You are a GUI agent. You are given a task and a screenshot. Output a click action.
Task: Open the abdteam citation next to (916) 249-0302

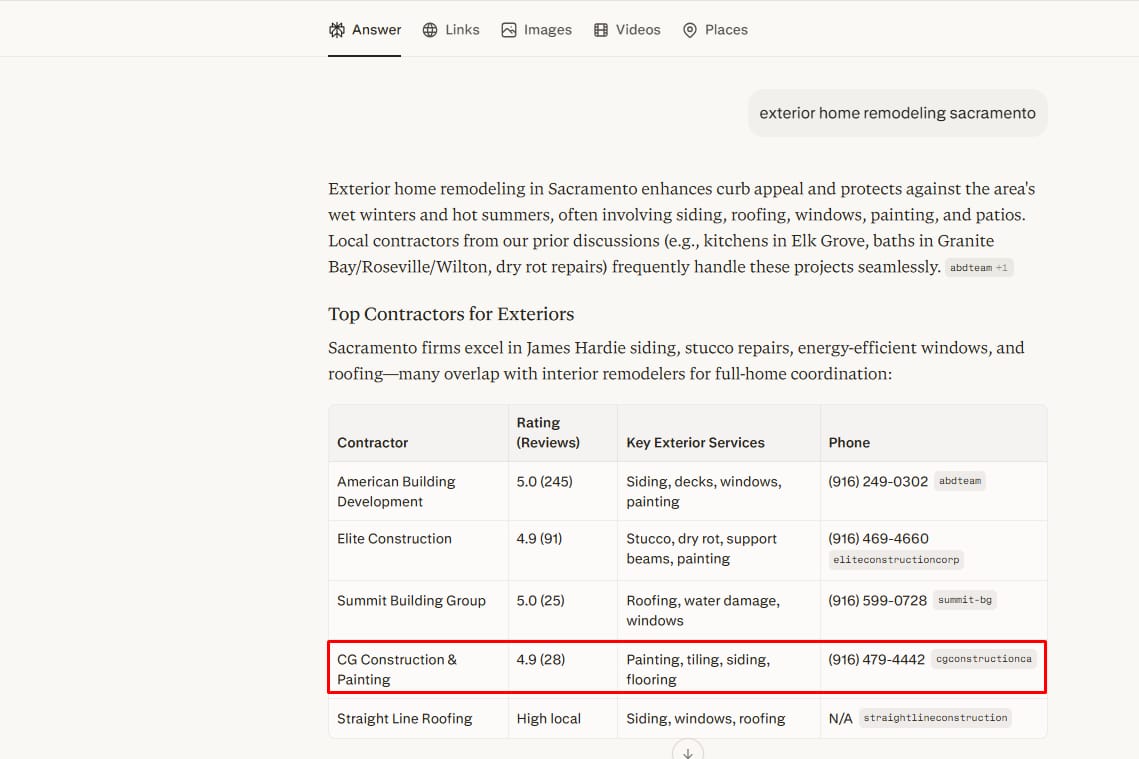pos(960,481)
